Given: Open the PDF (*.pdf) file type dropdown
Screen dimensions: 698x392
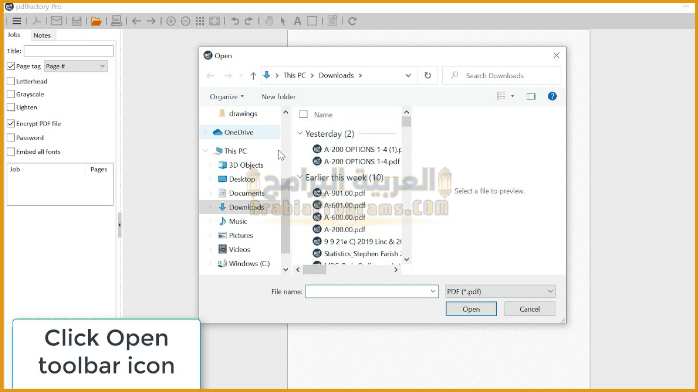Looking at the screenshot, I should point(500,291).
